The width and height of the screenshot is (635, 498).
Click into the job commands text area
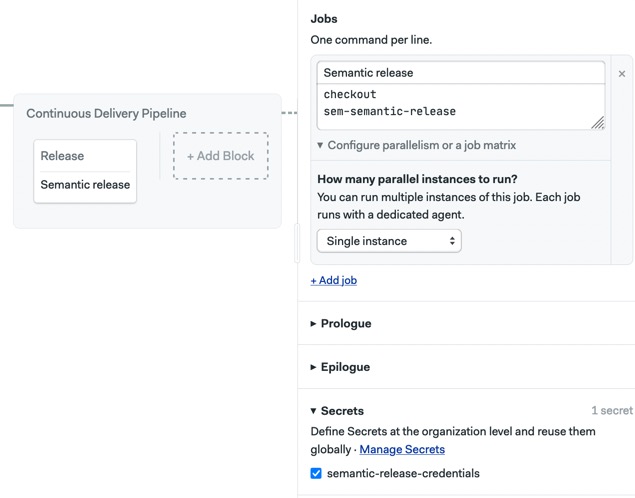pyautogui.click(x=450, y=104)
